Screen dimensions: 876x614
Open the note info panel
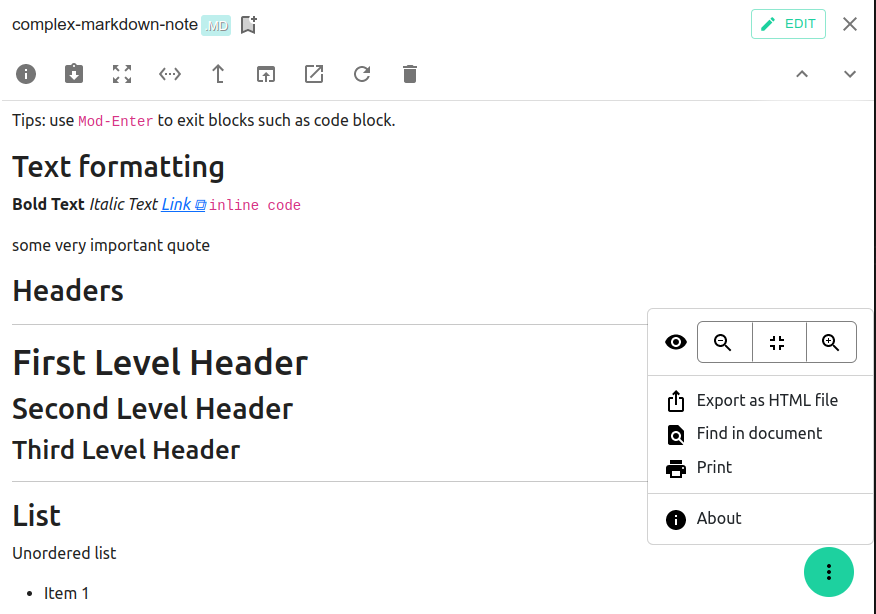[26, 74]
